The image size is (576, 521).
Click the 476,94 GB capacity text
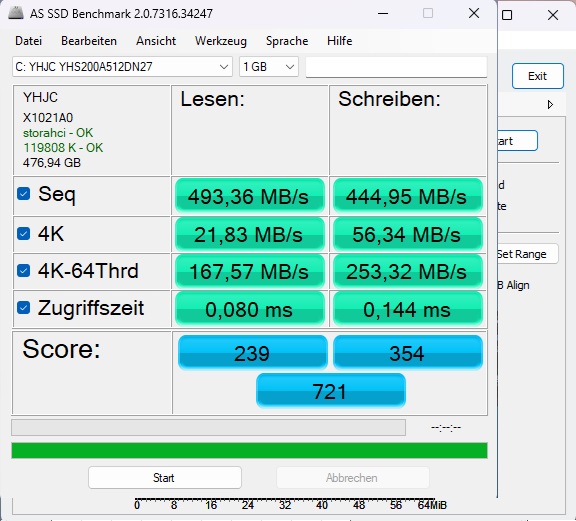(x=52, y=163)
